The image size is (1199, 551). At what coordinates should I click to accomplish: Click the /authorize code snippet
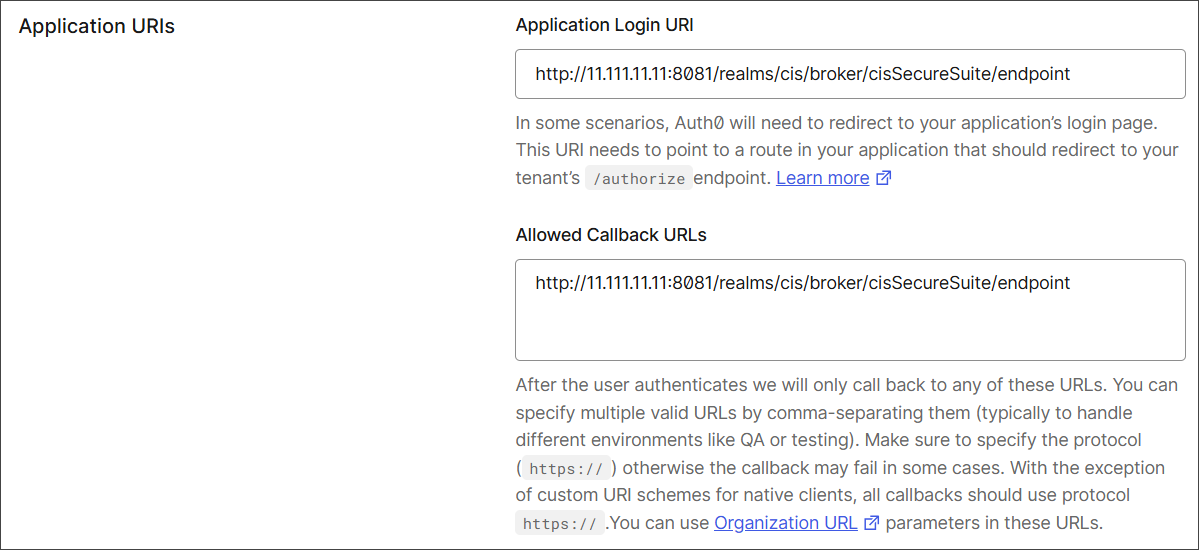tap(638, 179)
